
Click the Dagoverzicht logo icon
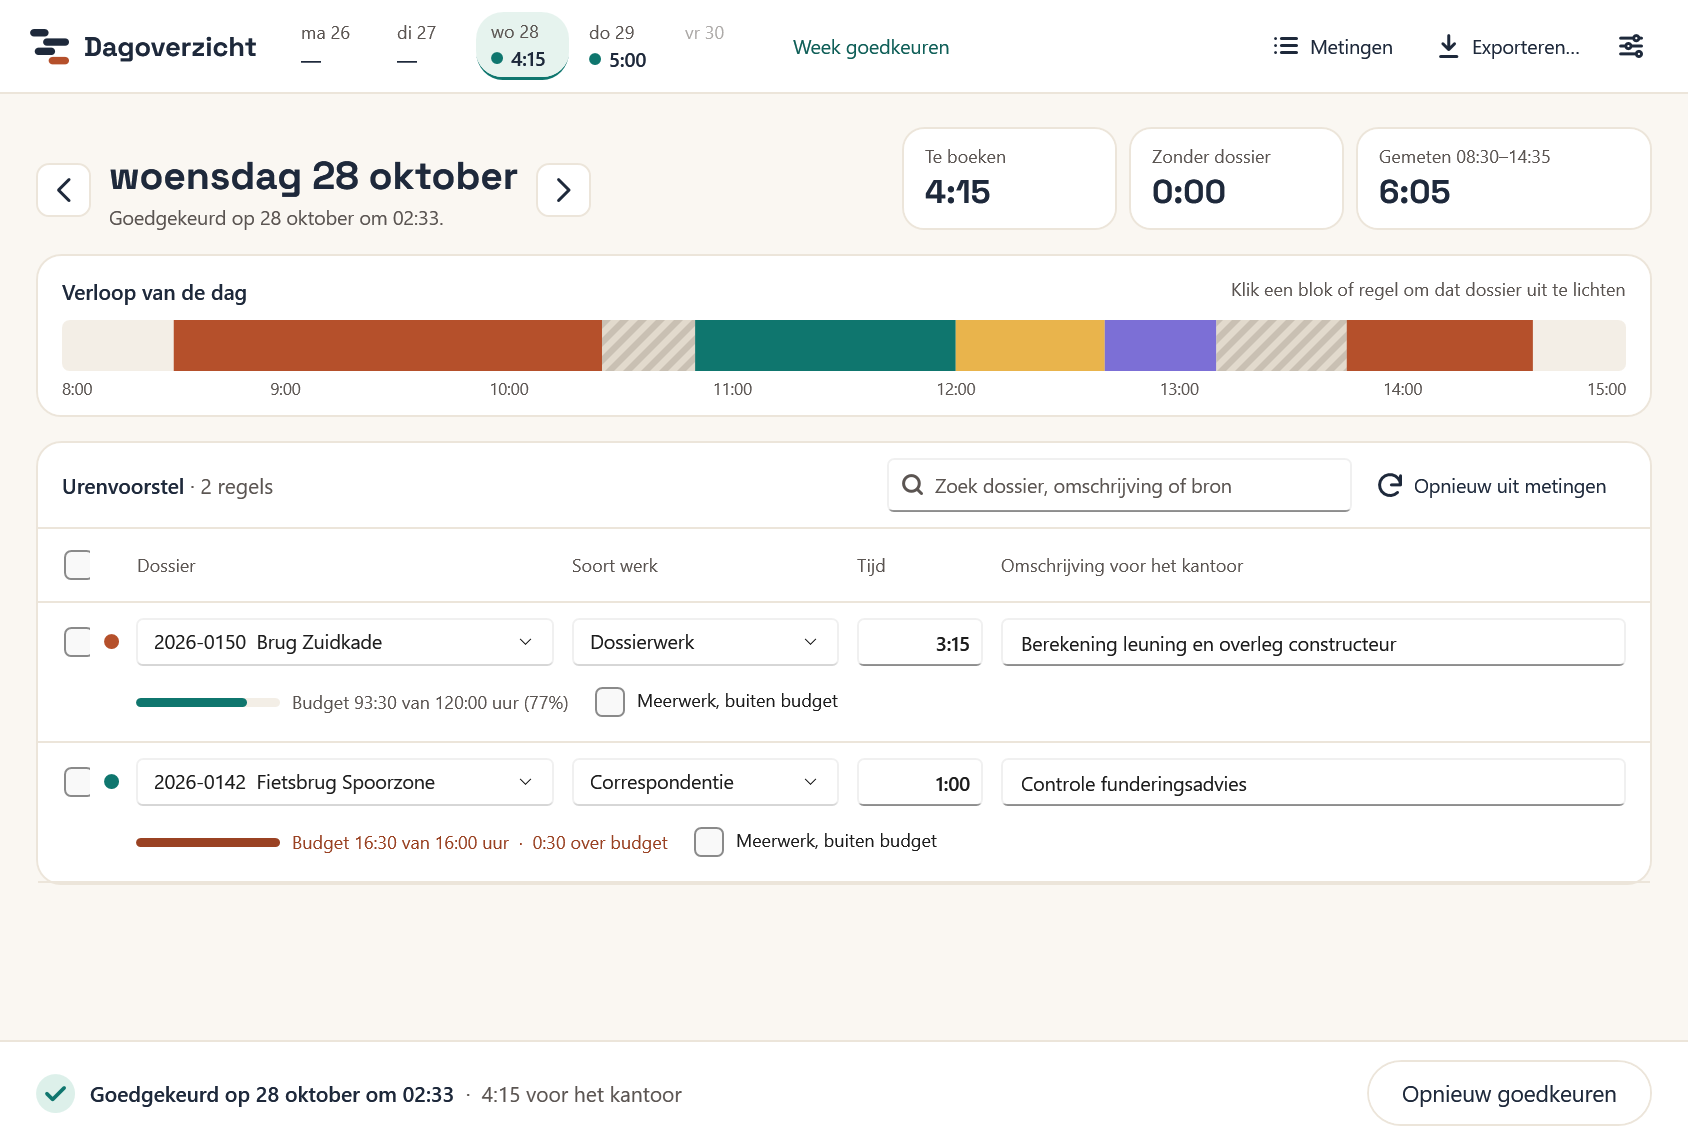(x=50, y=47)
